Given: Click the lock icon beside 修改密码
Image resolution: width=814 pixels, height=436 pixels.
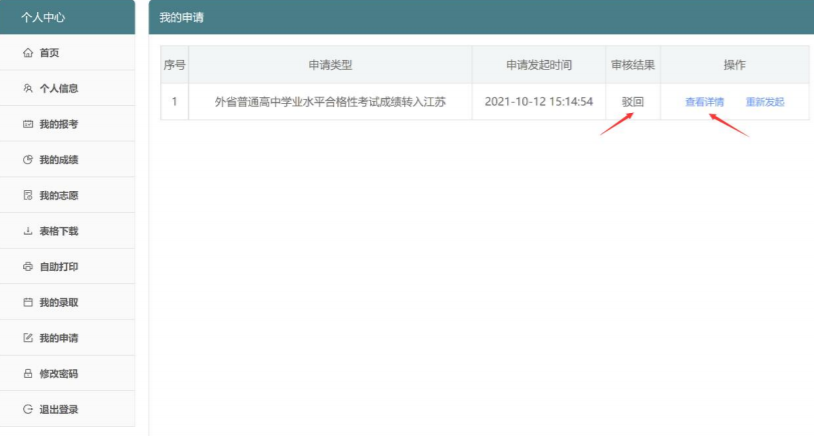Looking at the screenshot, I should (28, 374).
